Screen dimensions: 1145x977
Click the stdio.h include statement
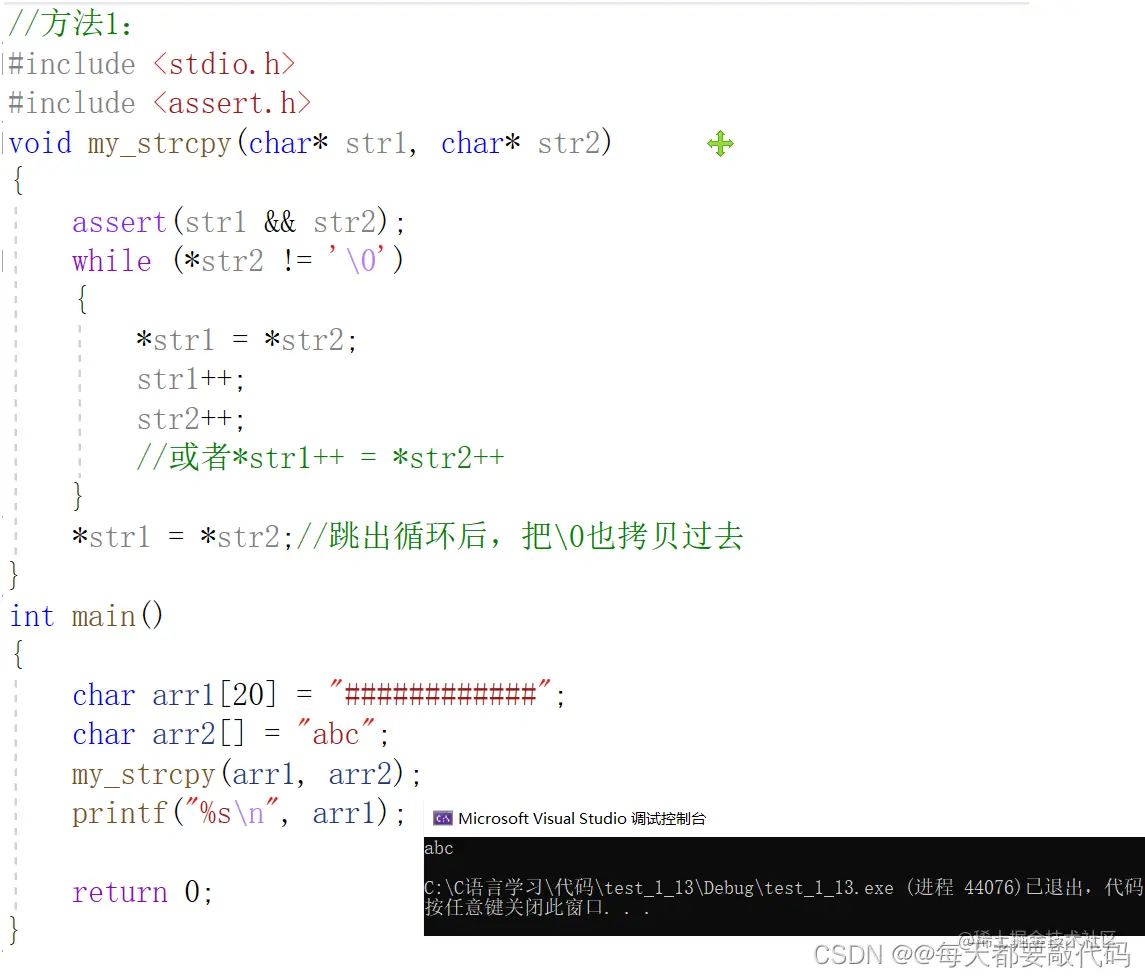(x=150, y=63)
